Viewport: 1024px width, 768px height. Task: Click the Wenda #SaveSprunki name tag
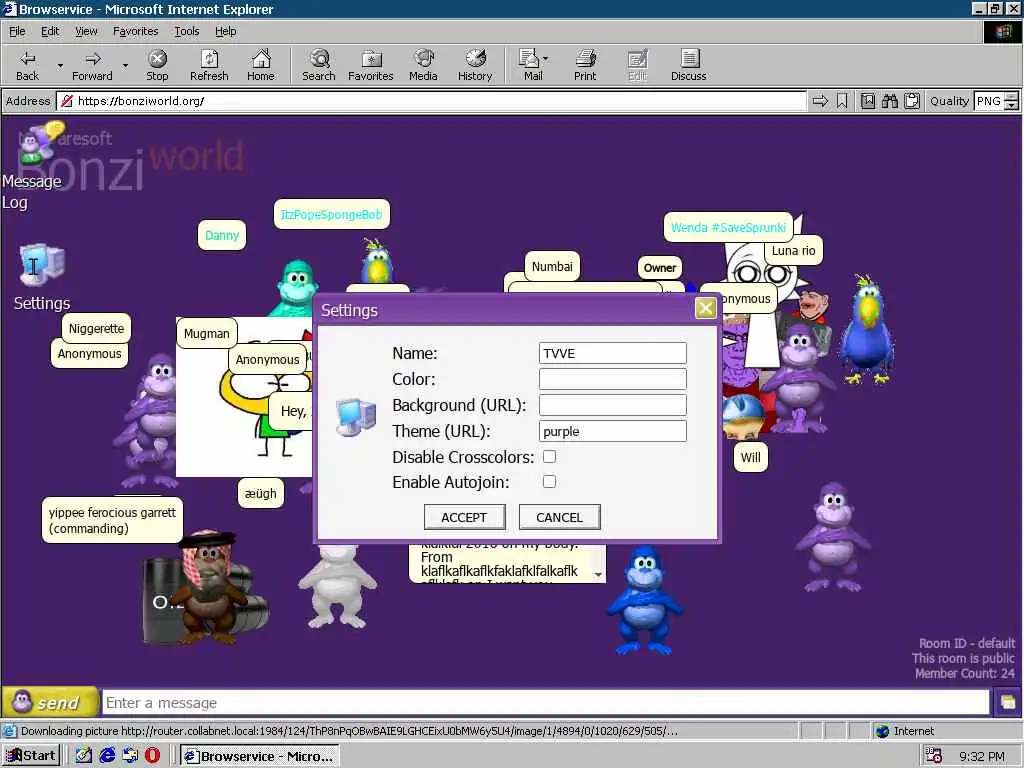(728, 227)
